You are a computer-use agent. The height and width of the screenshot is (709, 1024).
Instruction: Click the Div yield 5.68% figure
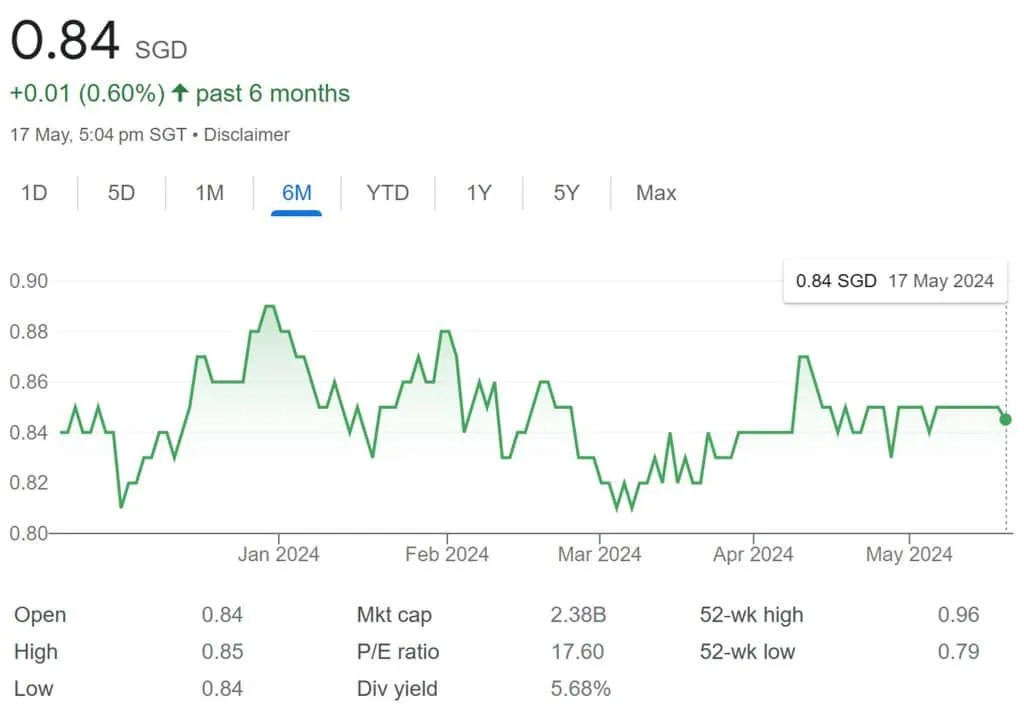pos(582,689)
